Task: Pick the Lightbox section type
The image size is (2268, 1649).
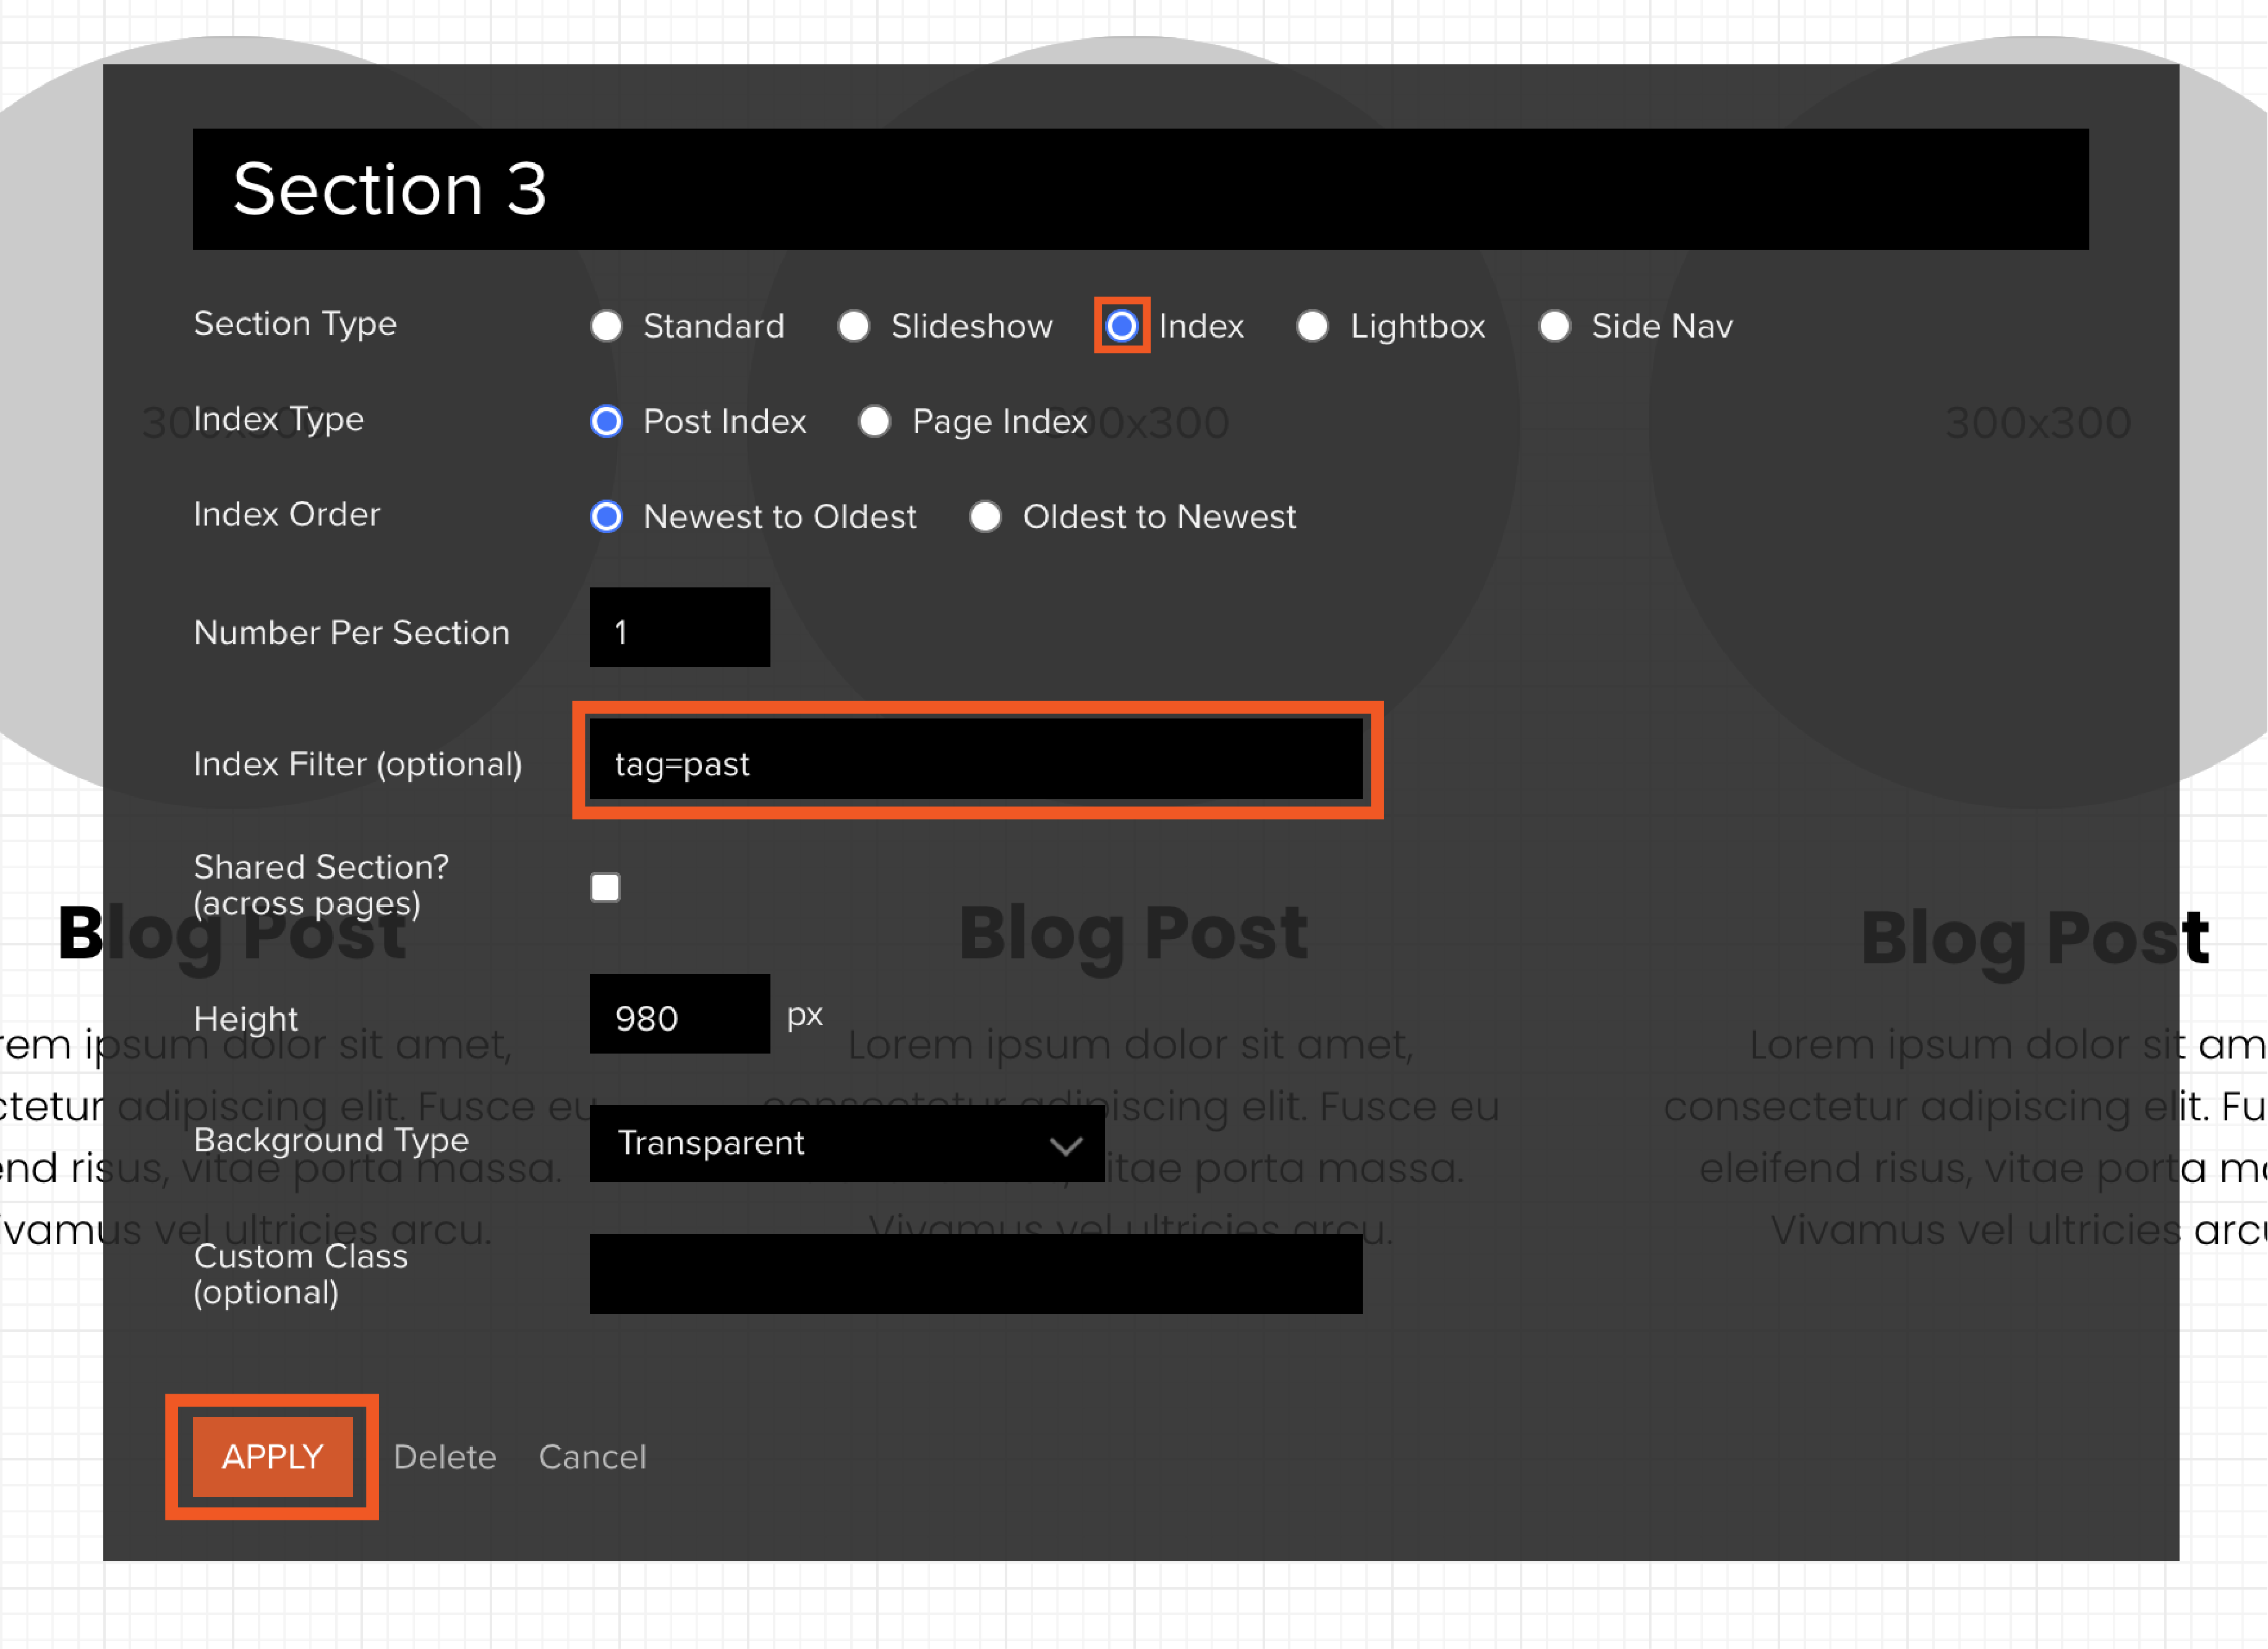Action: click(1312, 326)
